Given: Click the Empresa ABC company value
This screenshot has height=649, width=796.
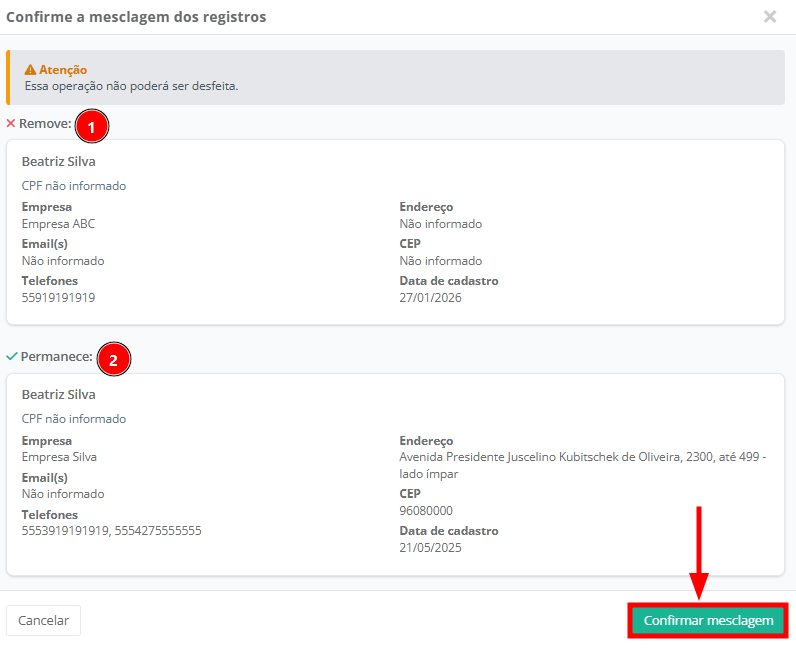Looking at the screenshot, I should click(x=58, y=224).
